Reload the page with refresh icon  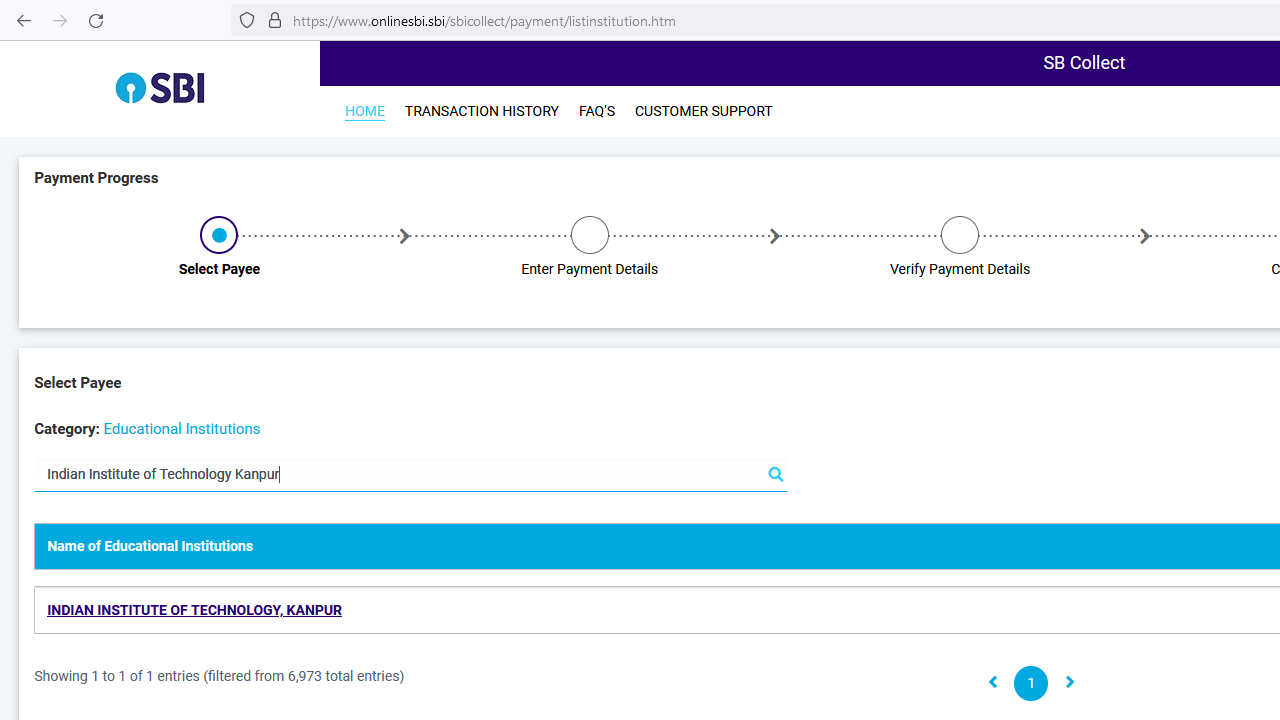(96, 21)
